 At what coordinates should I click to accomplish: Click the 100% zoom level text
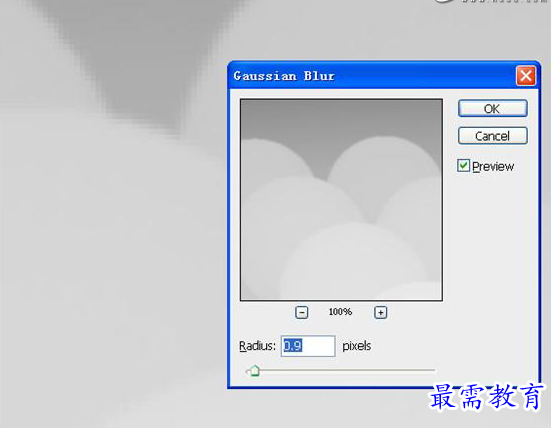point(340,312)
